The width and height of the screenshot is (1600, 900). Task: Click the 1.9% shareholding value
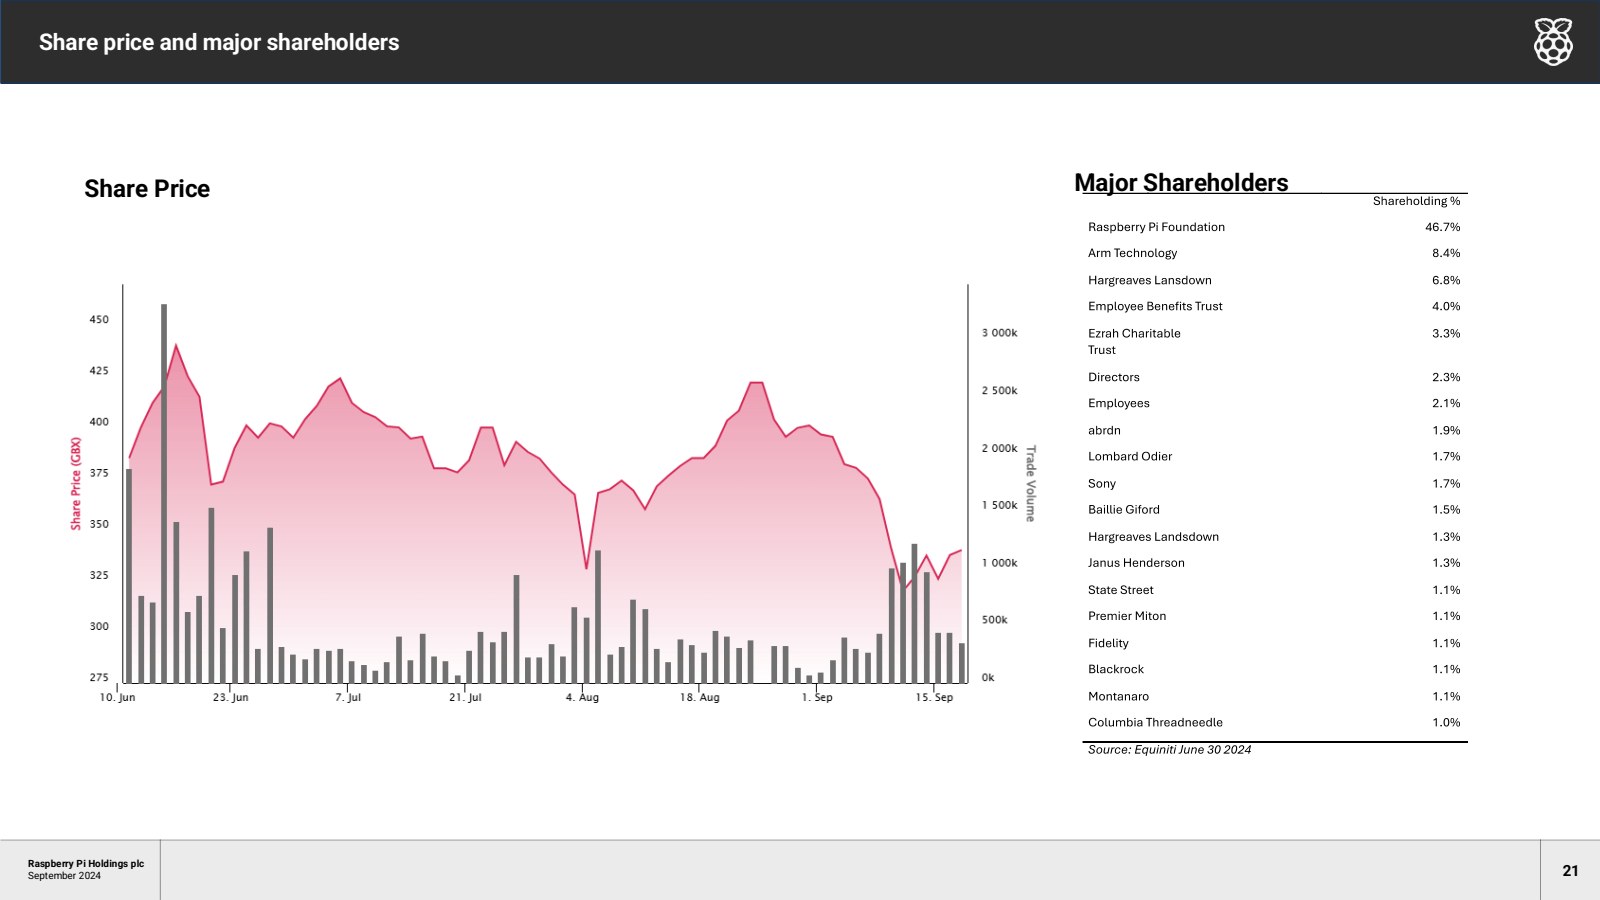coord(1446,430)
